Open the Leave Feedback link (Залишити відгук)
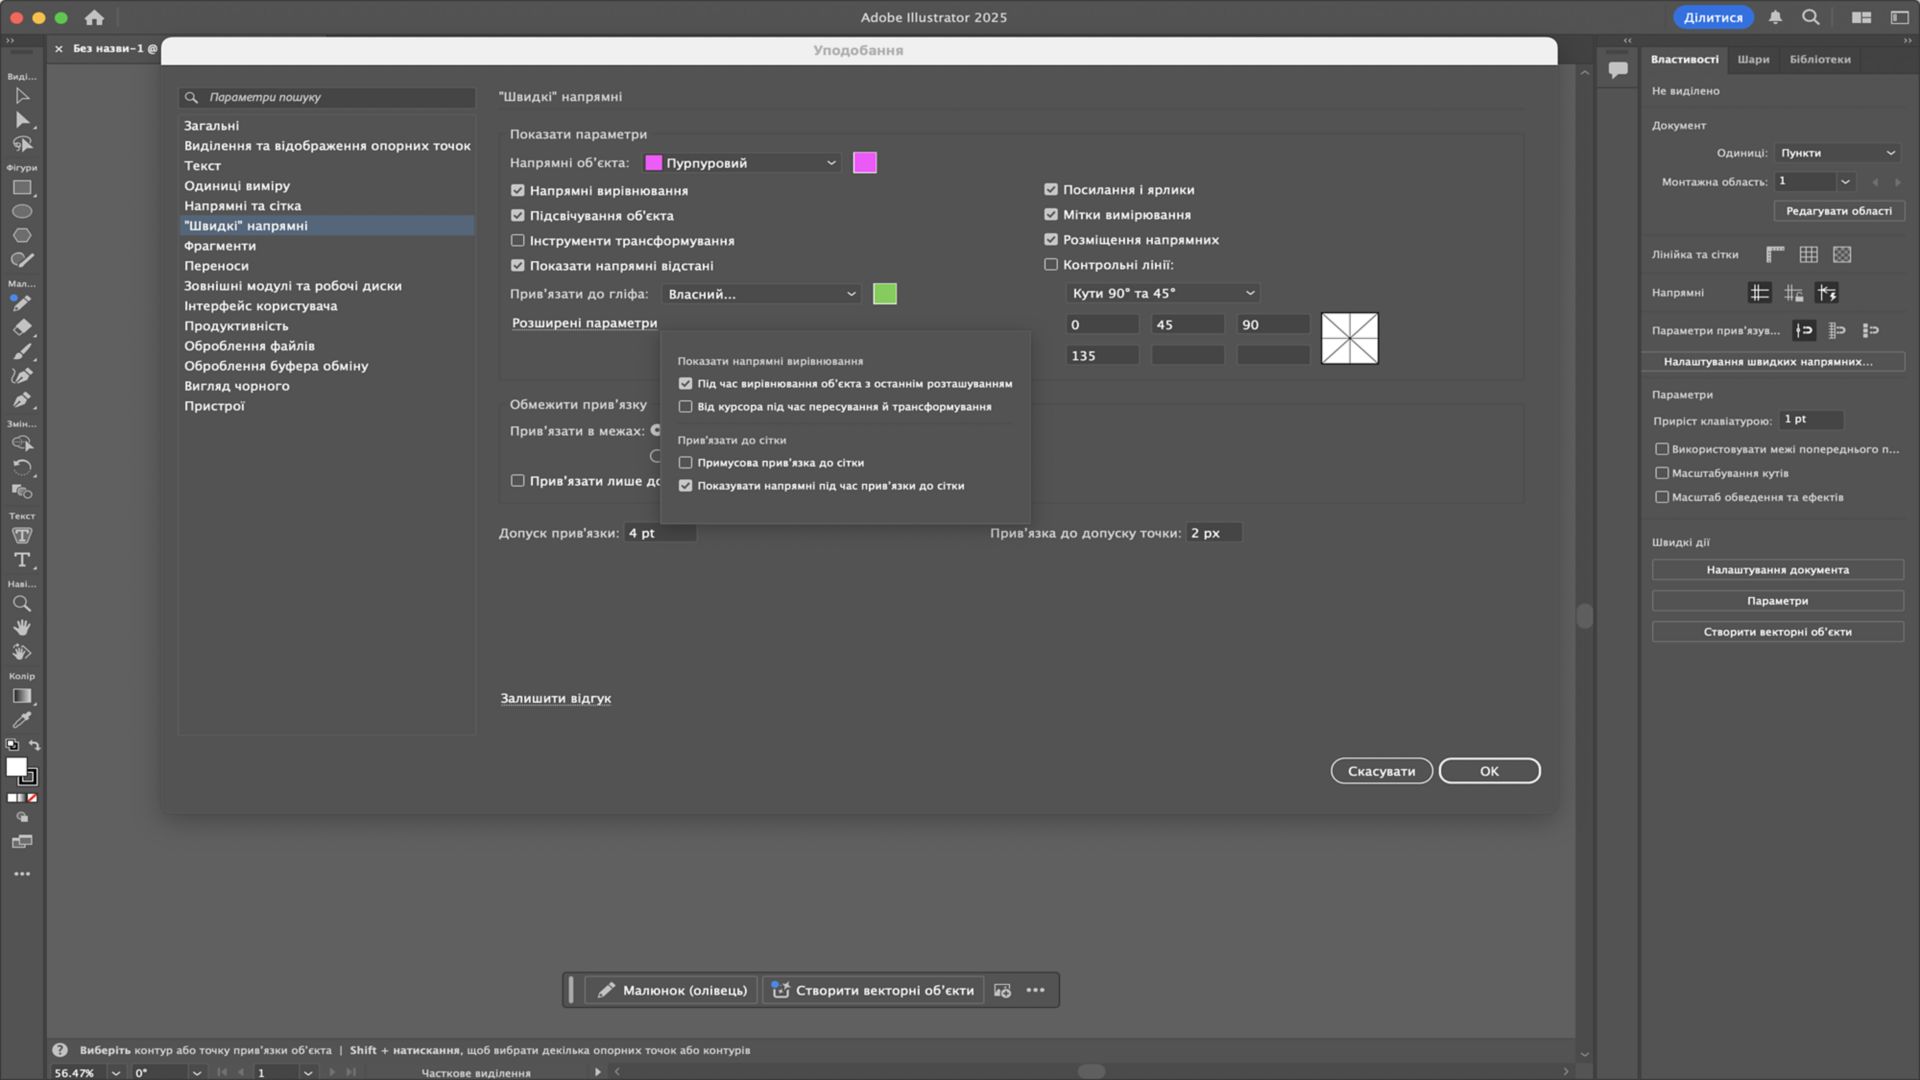Viewport: 1920px width, 1080px height. tap(555, 699)
